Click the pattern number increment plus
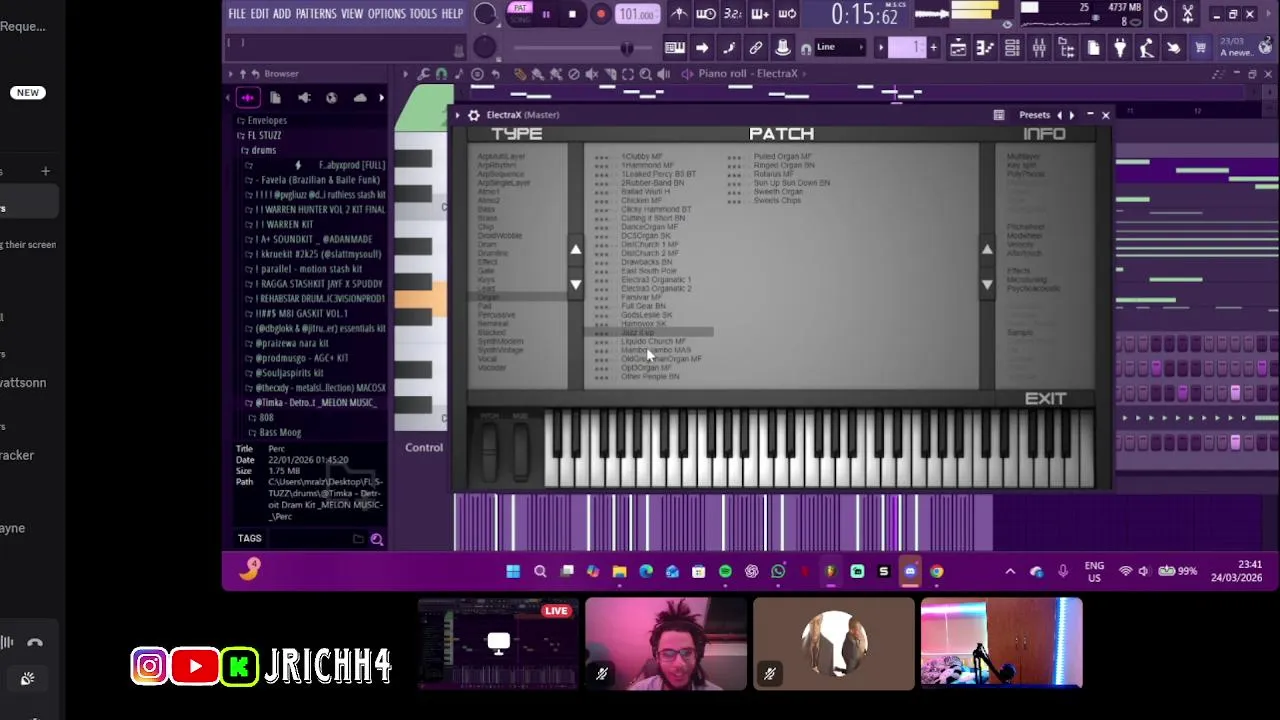Image resolution: width=1280 pixels, height=720 pixels. (x=934, y=47)
